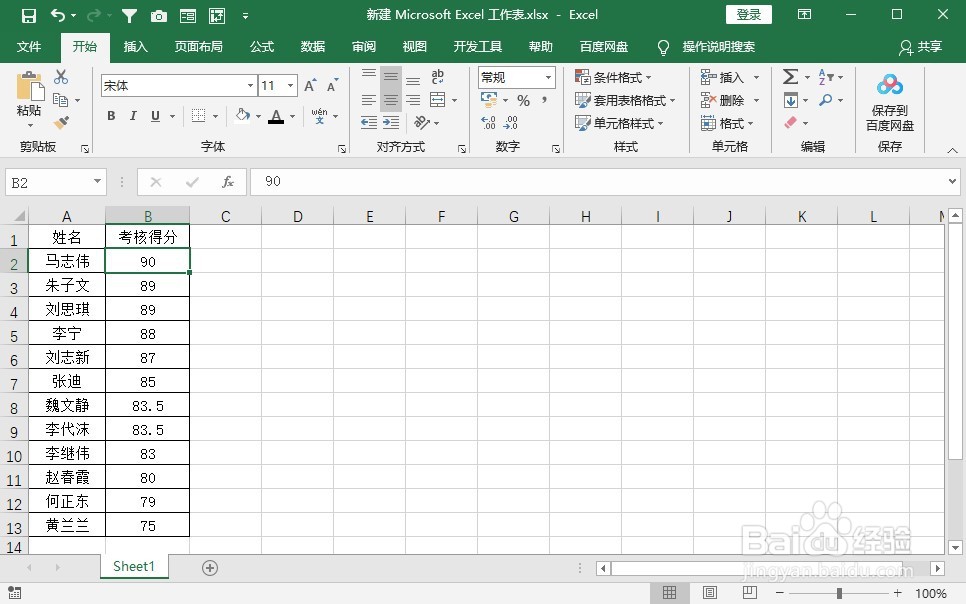Click the AutoSum sigma icon
966x604 pixels.
coord(790,76)
